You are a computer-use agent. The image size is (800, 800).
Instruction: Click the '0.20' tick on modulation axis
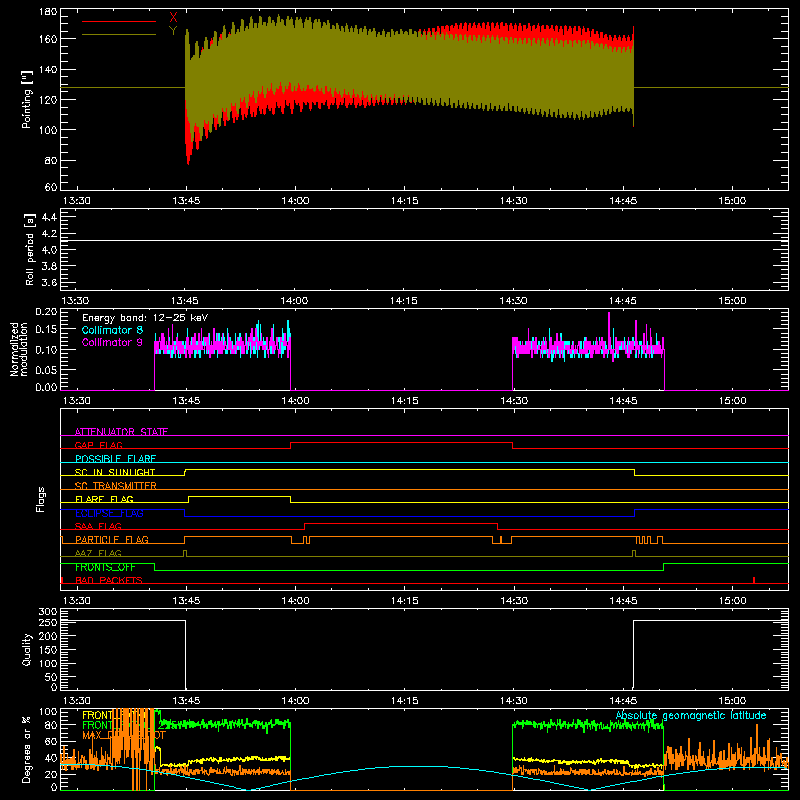[x=46, y=312]
